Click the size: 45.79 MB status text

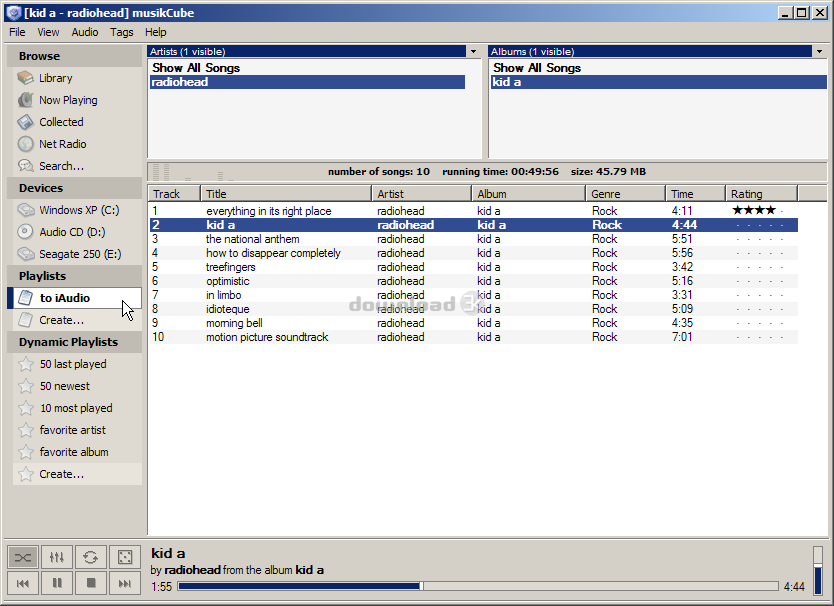point(608,171)
